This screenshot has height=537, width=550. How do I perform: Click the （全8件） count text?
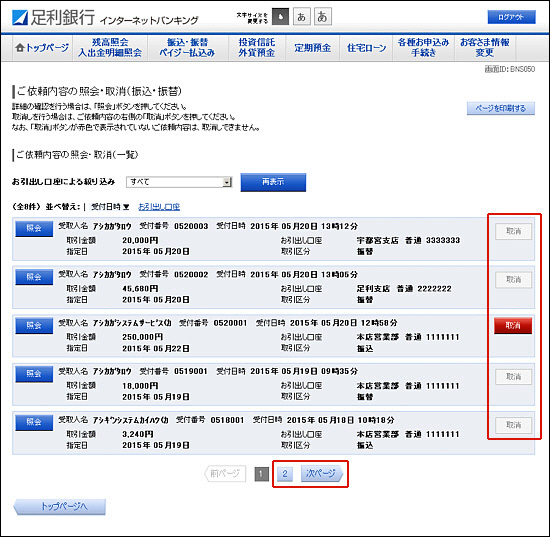27,207
